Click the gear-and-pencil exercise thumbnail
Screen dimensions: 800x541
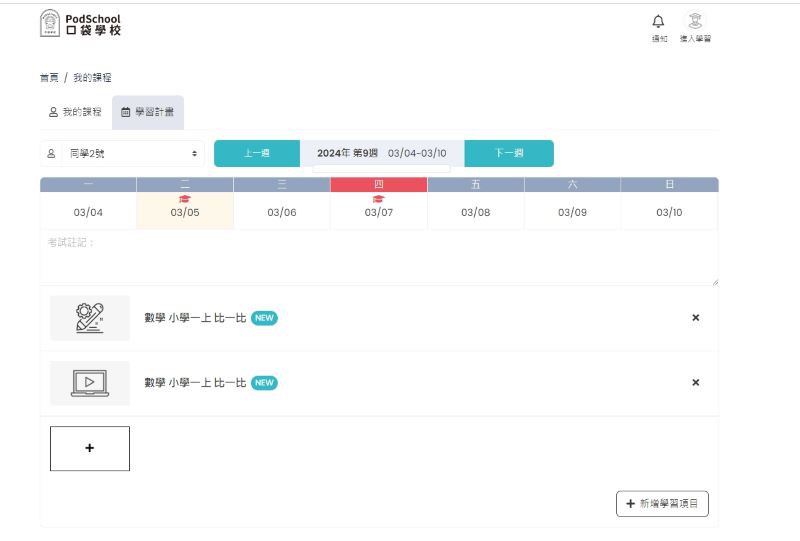click(x=90, y=318)
